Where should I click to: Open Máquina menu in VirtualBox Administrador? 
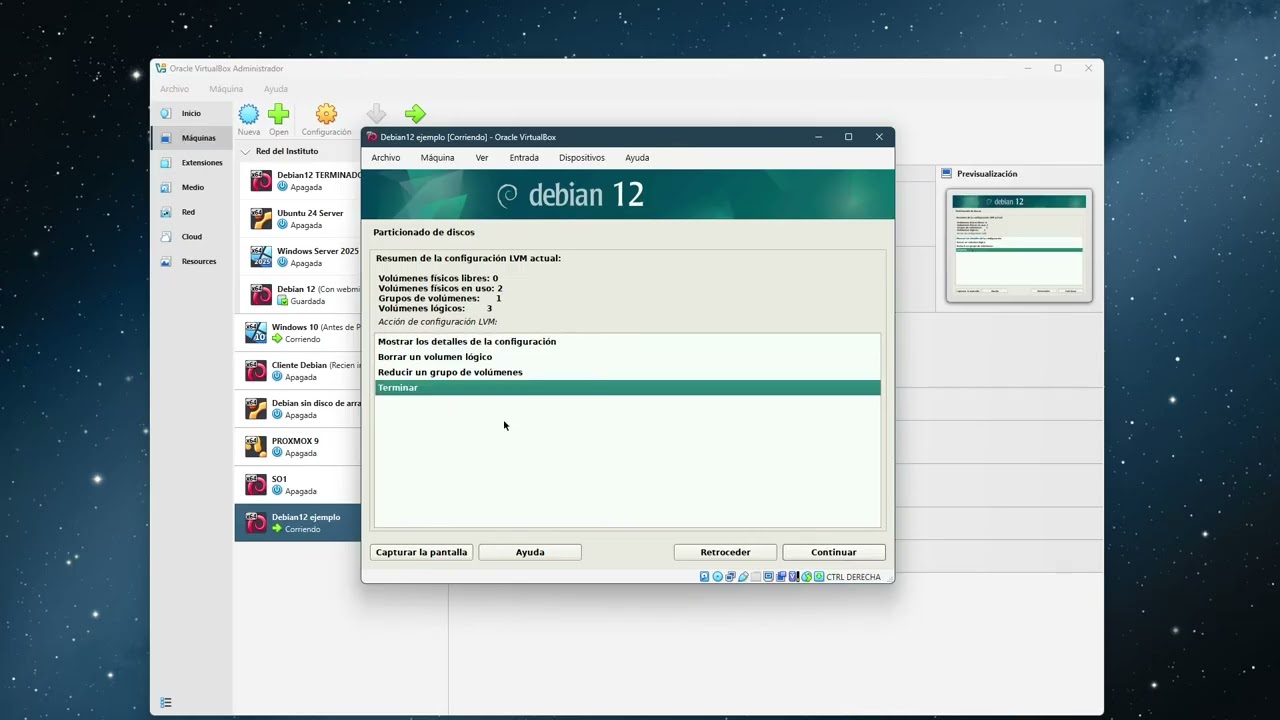tap(226, 89)
